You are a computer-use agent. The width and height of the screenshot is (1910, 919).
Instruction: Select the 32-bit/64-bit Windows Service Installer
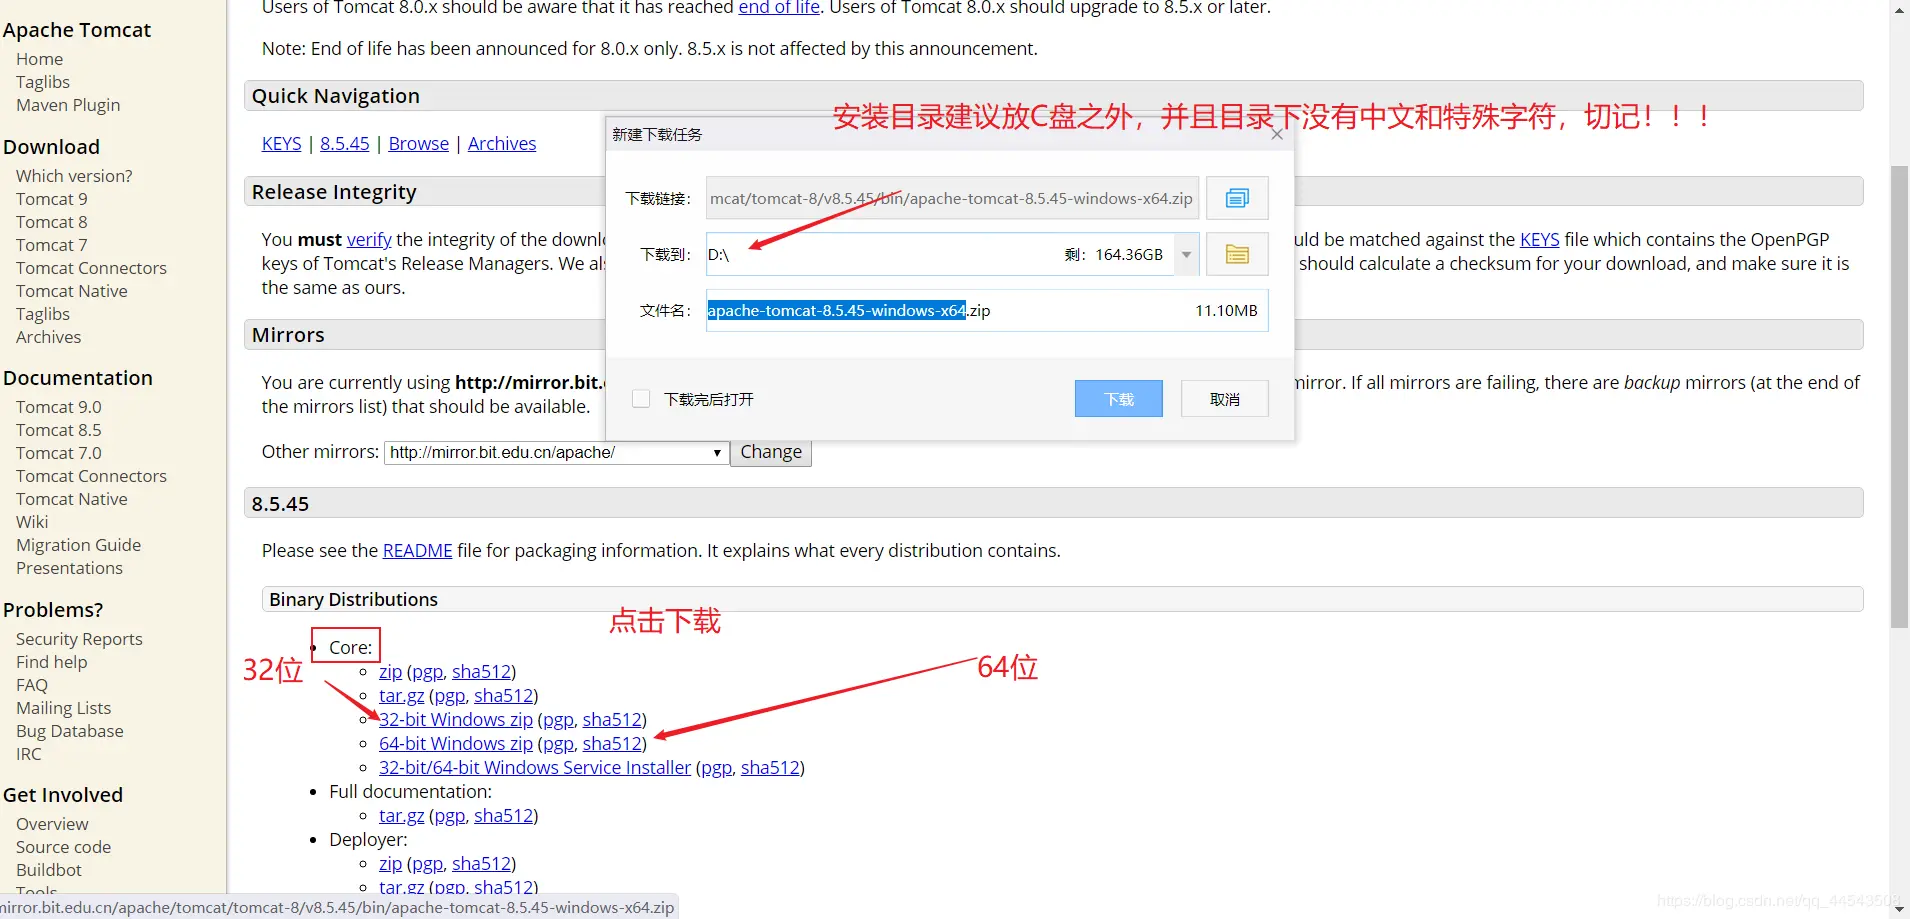coord(534,767)
